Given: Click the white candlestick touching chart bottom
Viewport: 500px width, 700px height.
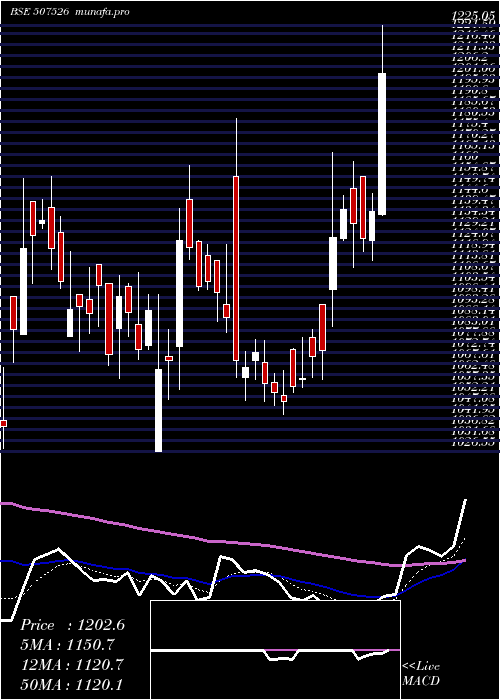Looking at the screenshot, I should [158, 410].
